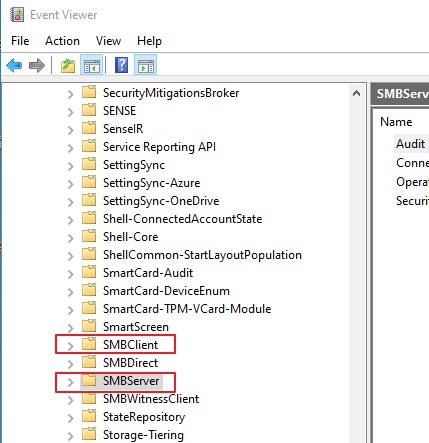Image resolution: width=429 pixels, height=443 pixels.
Task: Select SettingSync-Azure in the tree
Action: (152, 183)
